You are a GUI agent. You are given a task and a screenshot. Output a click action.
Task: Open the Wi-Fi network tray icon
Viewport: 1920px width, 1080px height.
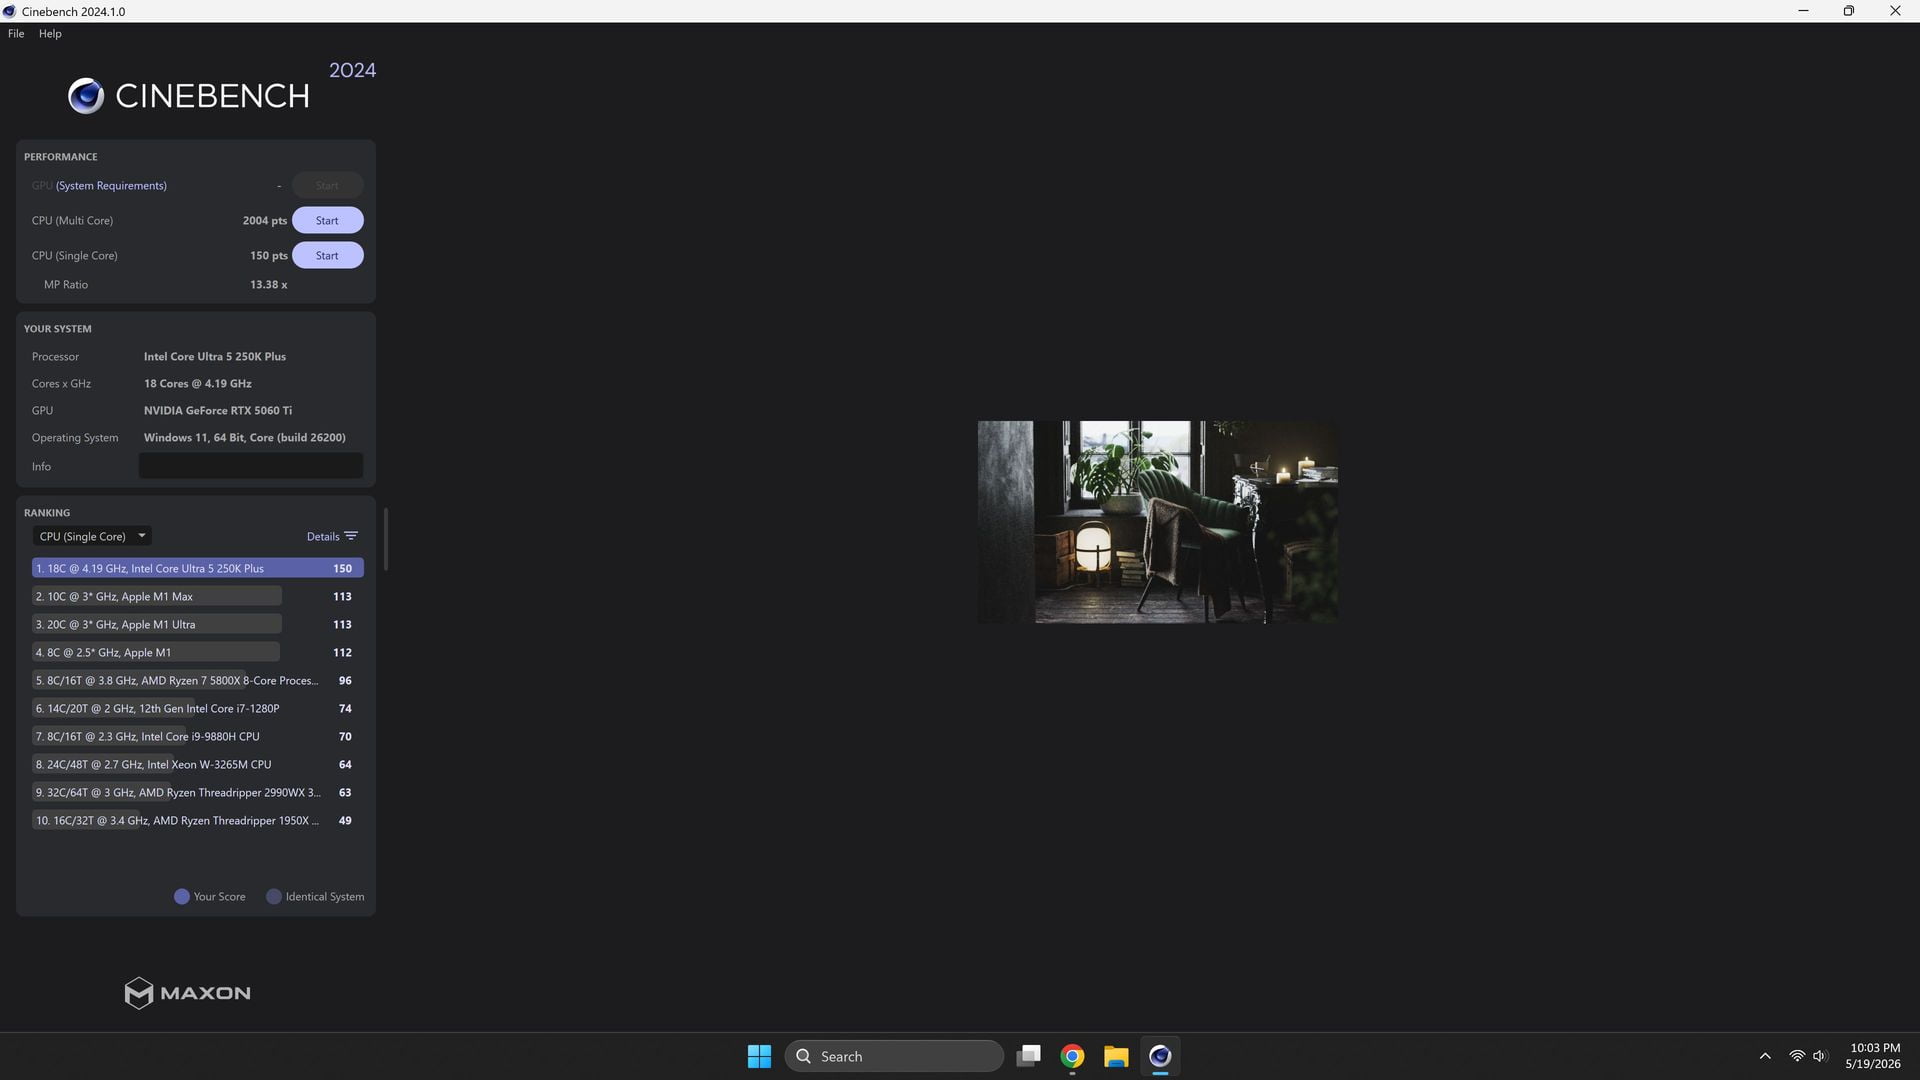[1797, 1056]
